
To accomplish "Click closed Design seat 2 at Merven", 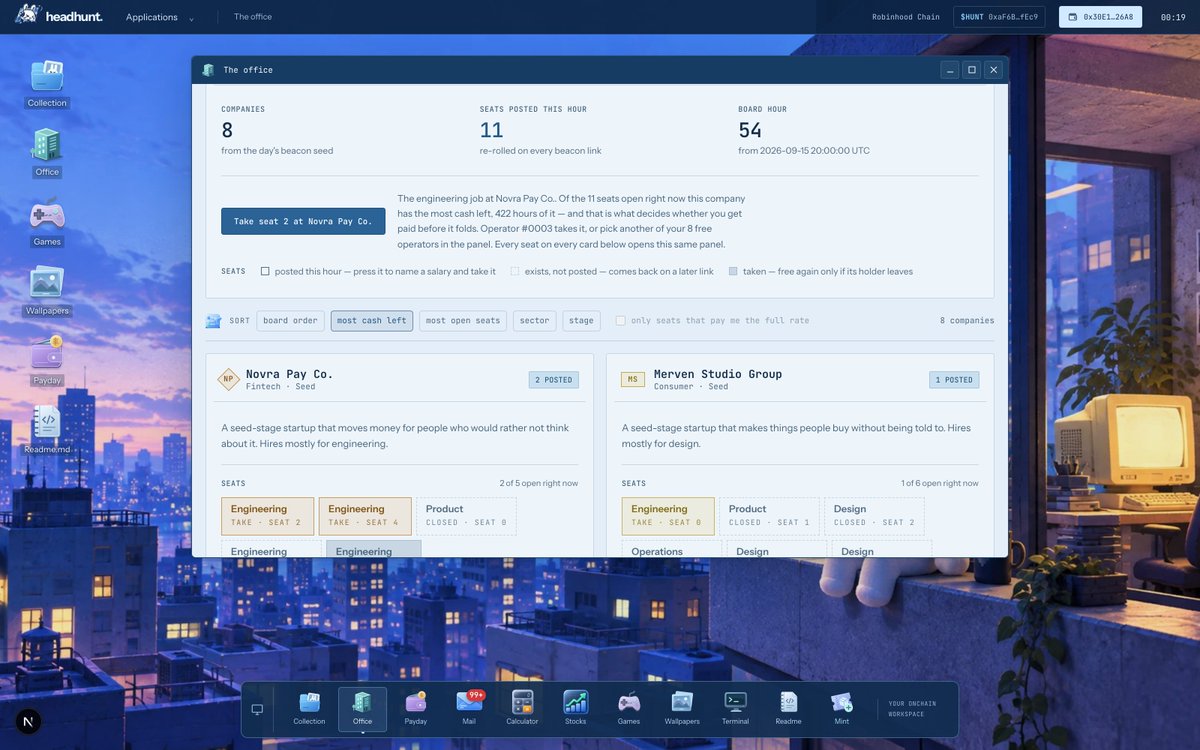I will (x=874, y=516).
